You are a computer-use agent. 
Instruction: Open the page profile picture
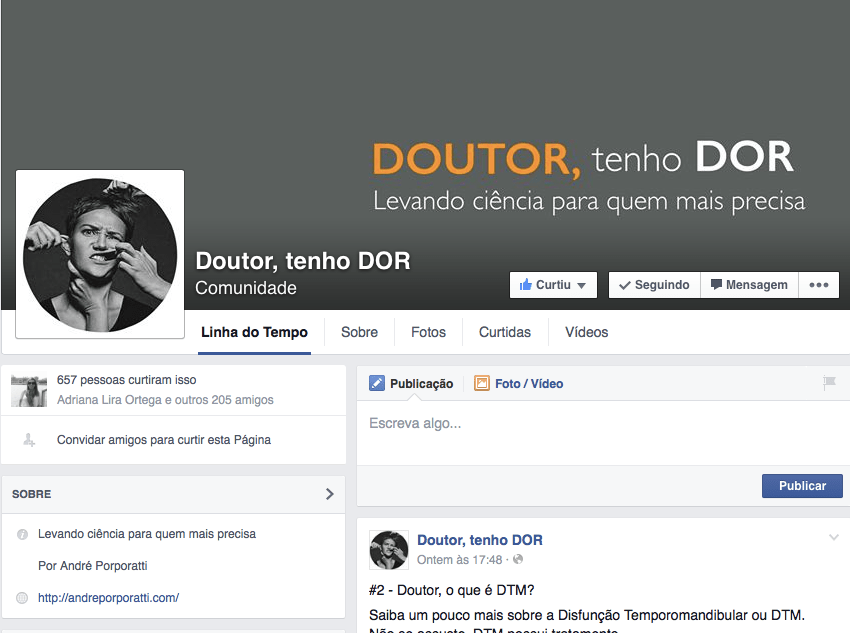coord(100,254)
